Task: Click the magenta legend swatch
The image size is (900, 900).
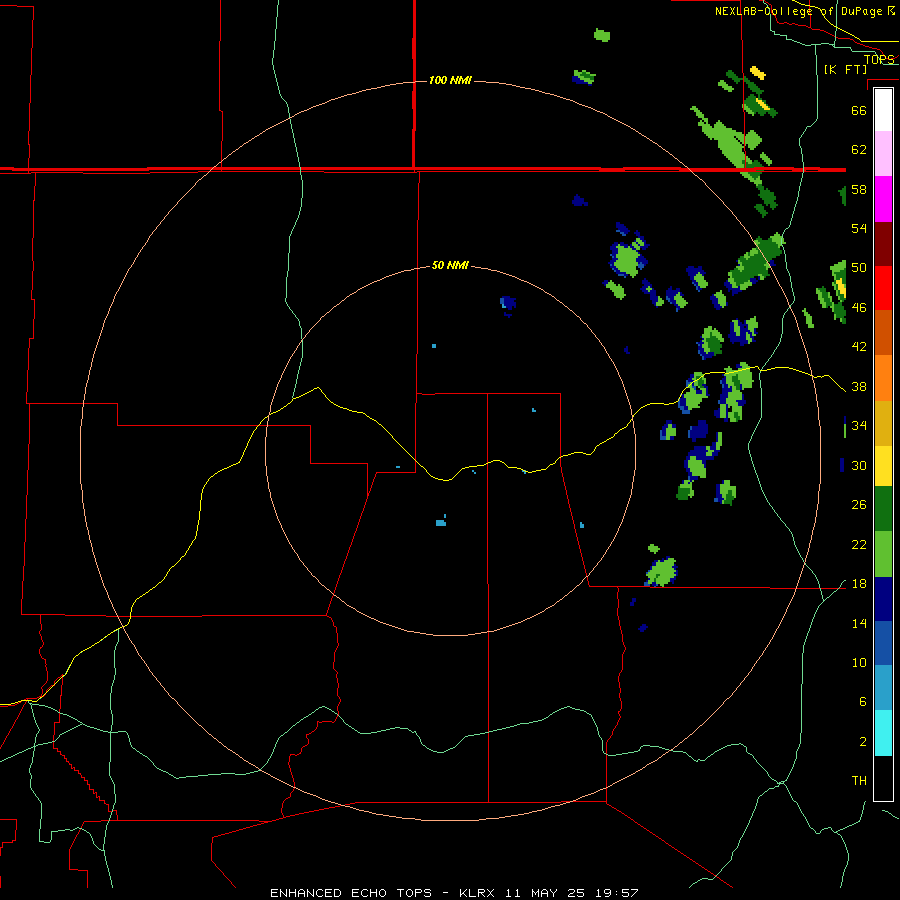Action: click(883, 199)
